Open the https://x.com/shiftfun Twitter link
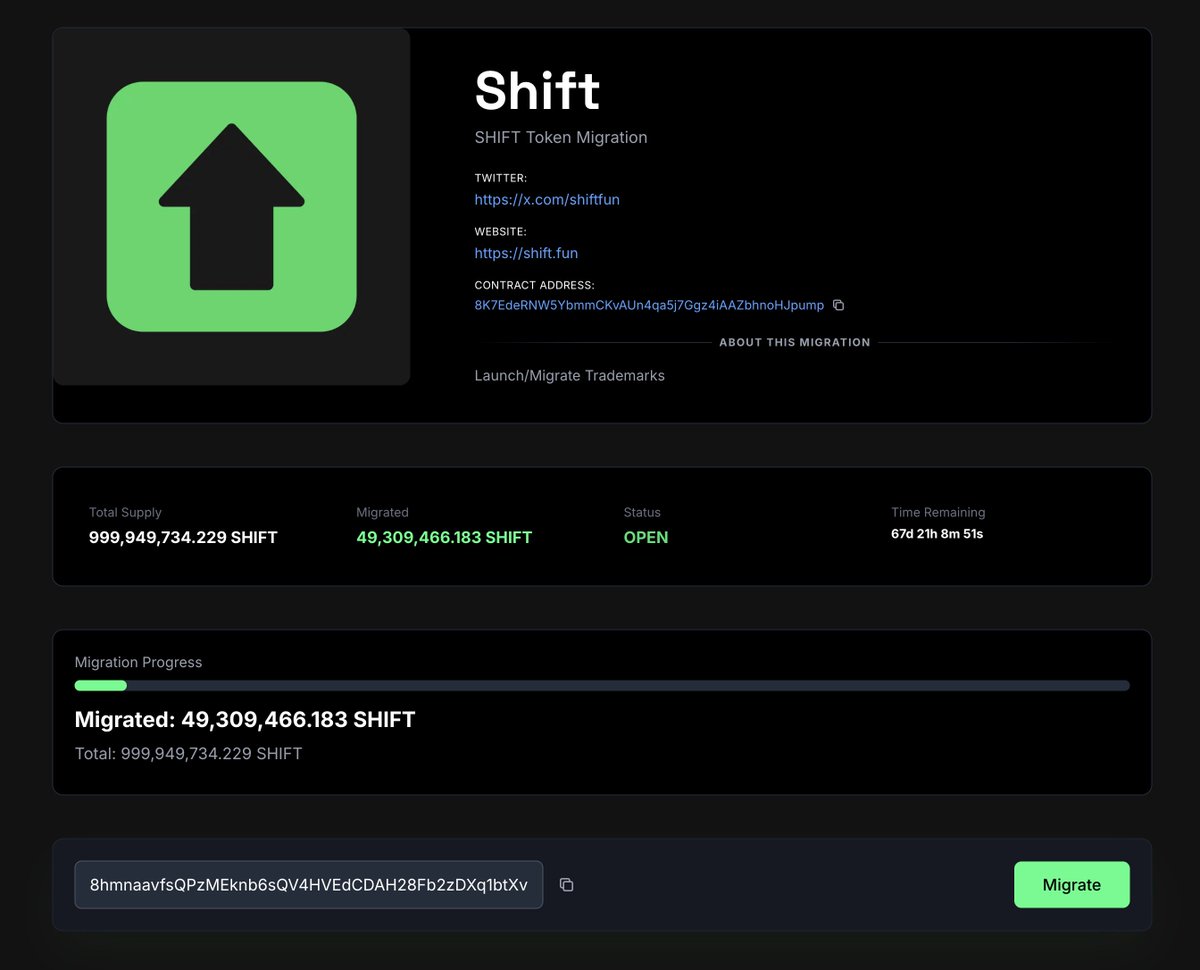 click(547, 199)
